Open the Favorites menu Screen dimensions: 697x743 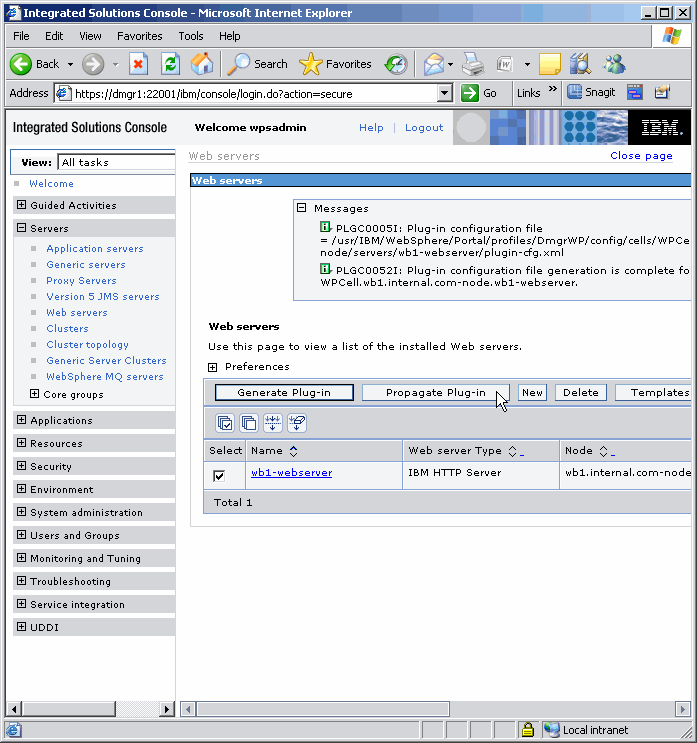click(x=139, y=36)
